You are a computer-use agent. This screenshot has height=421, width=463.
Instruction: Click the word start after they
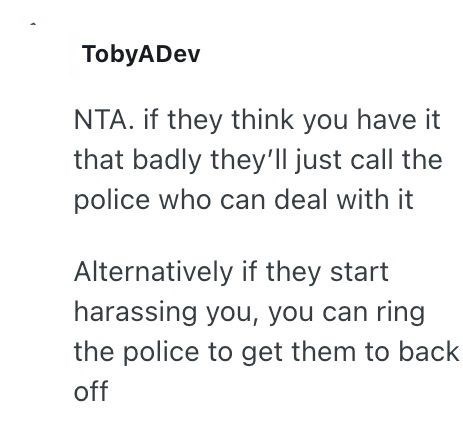(359, 273)
